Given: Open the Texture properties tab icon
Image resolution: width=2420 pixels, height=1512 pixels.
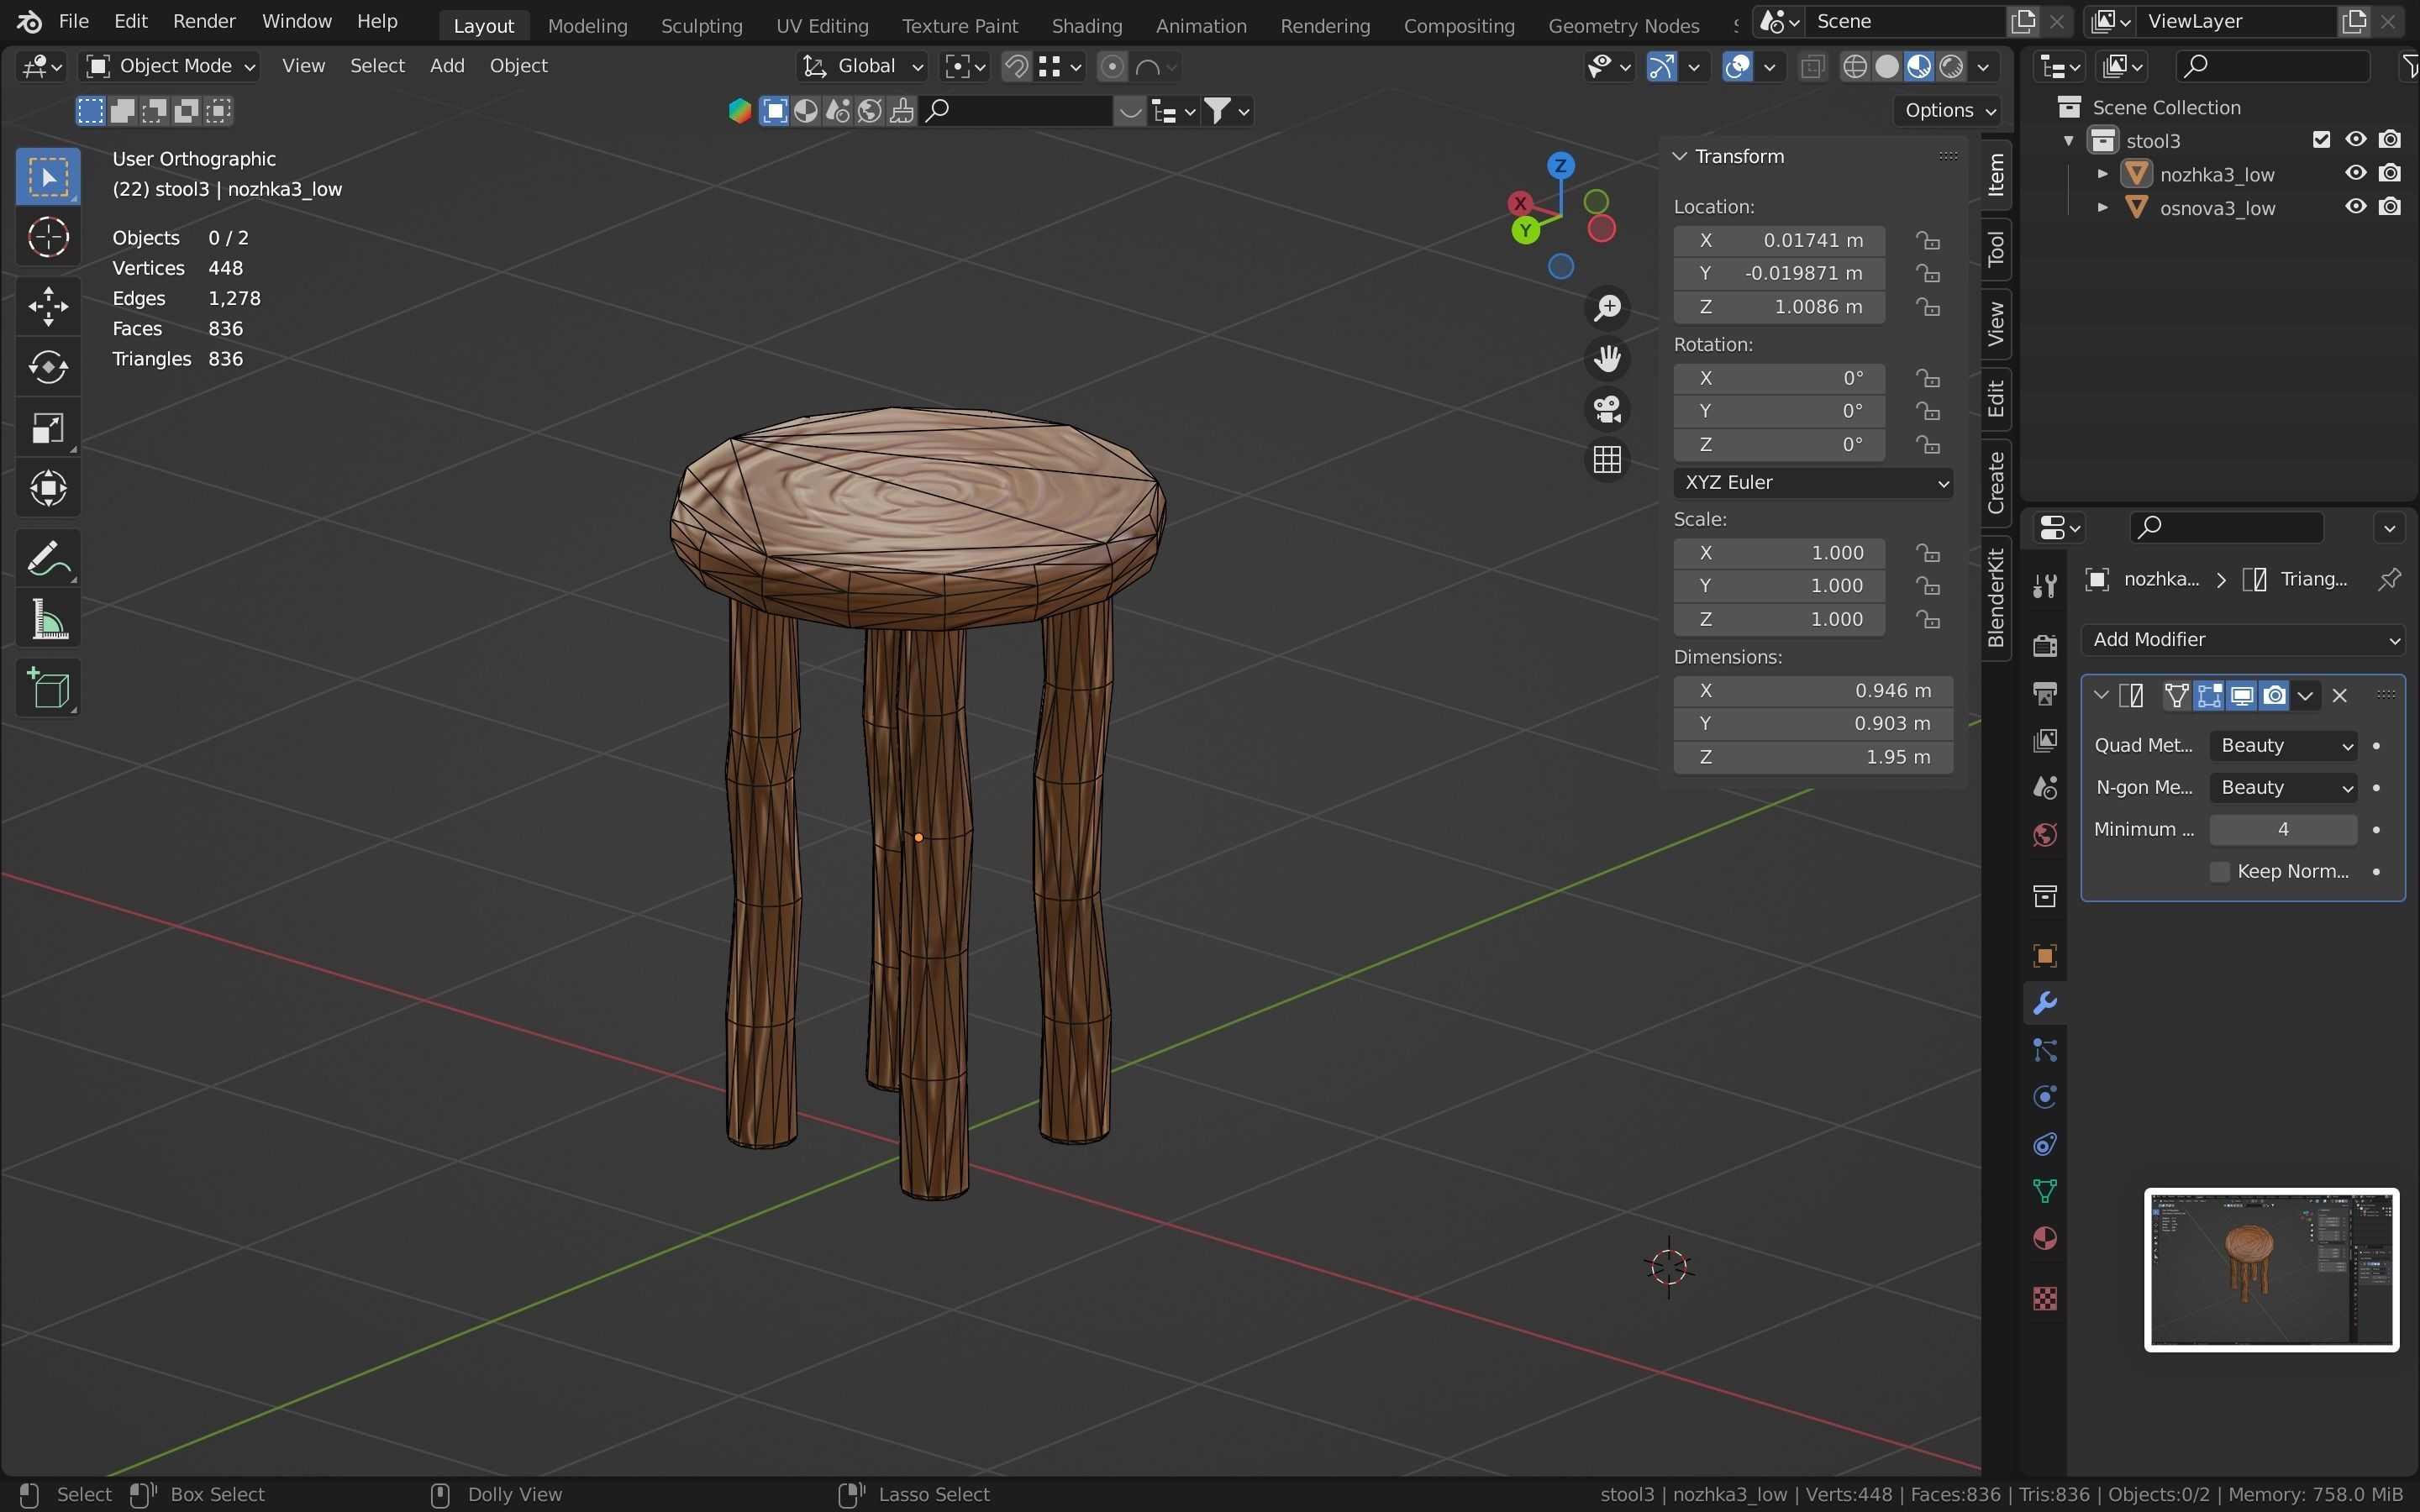Looking at the screenshot, I should [x=2044, y=1298].
